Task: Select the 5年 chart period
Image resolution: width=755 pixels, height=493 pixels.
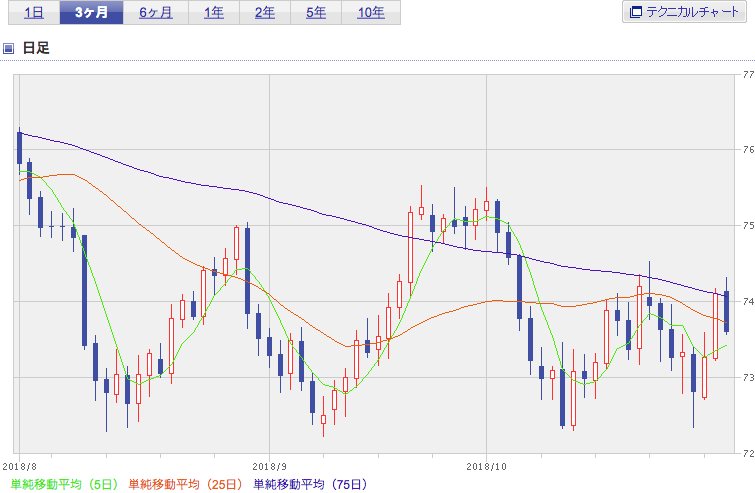Action: [x=316, y=13]
